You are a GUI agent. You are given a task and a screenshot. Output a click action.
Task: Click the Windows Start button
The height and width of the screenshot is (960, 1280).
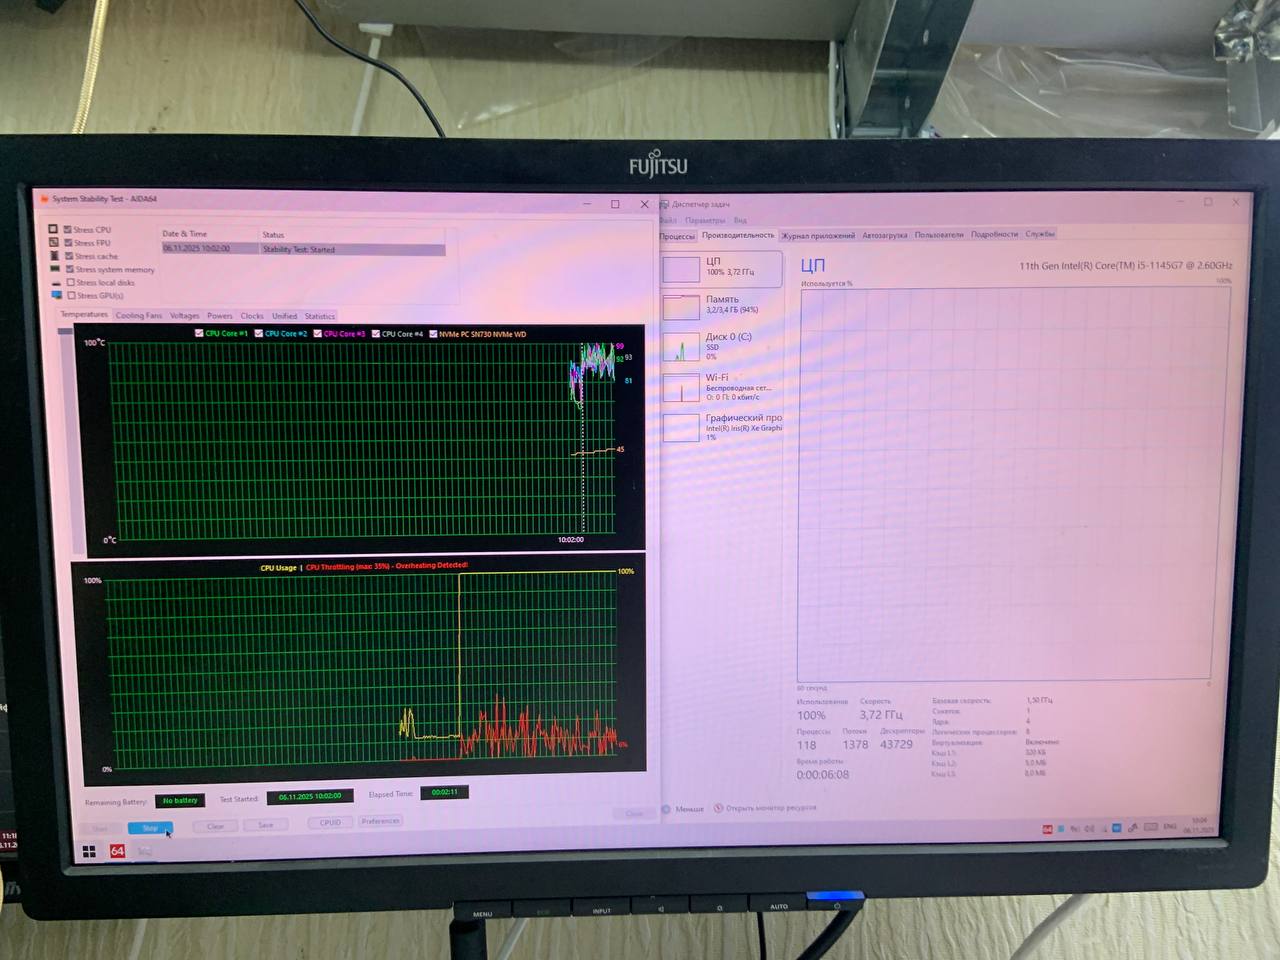point(89,851)
